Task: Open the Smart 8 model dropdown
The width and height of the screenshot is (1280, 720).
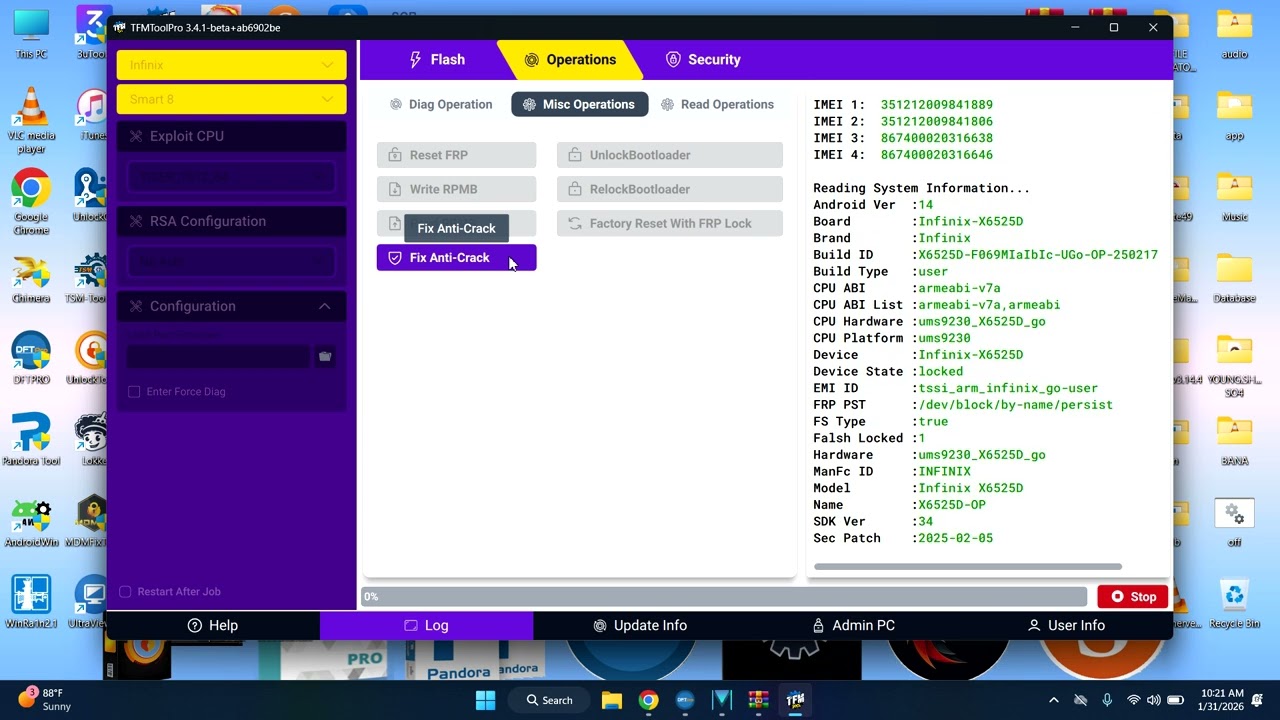Action: pos(231,99)
